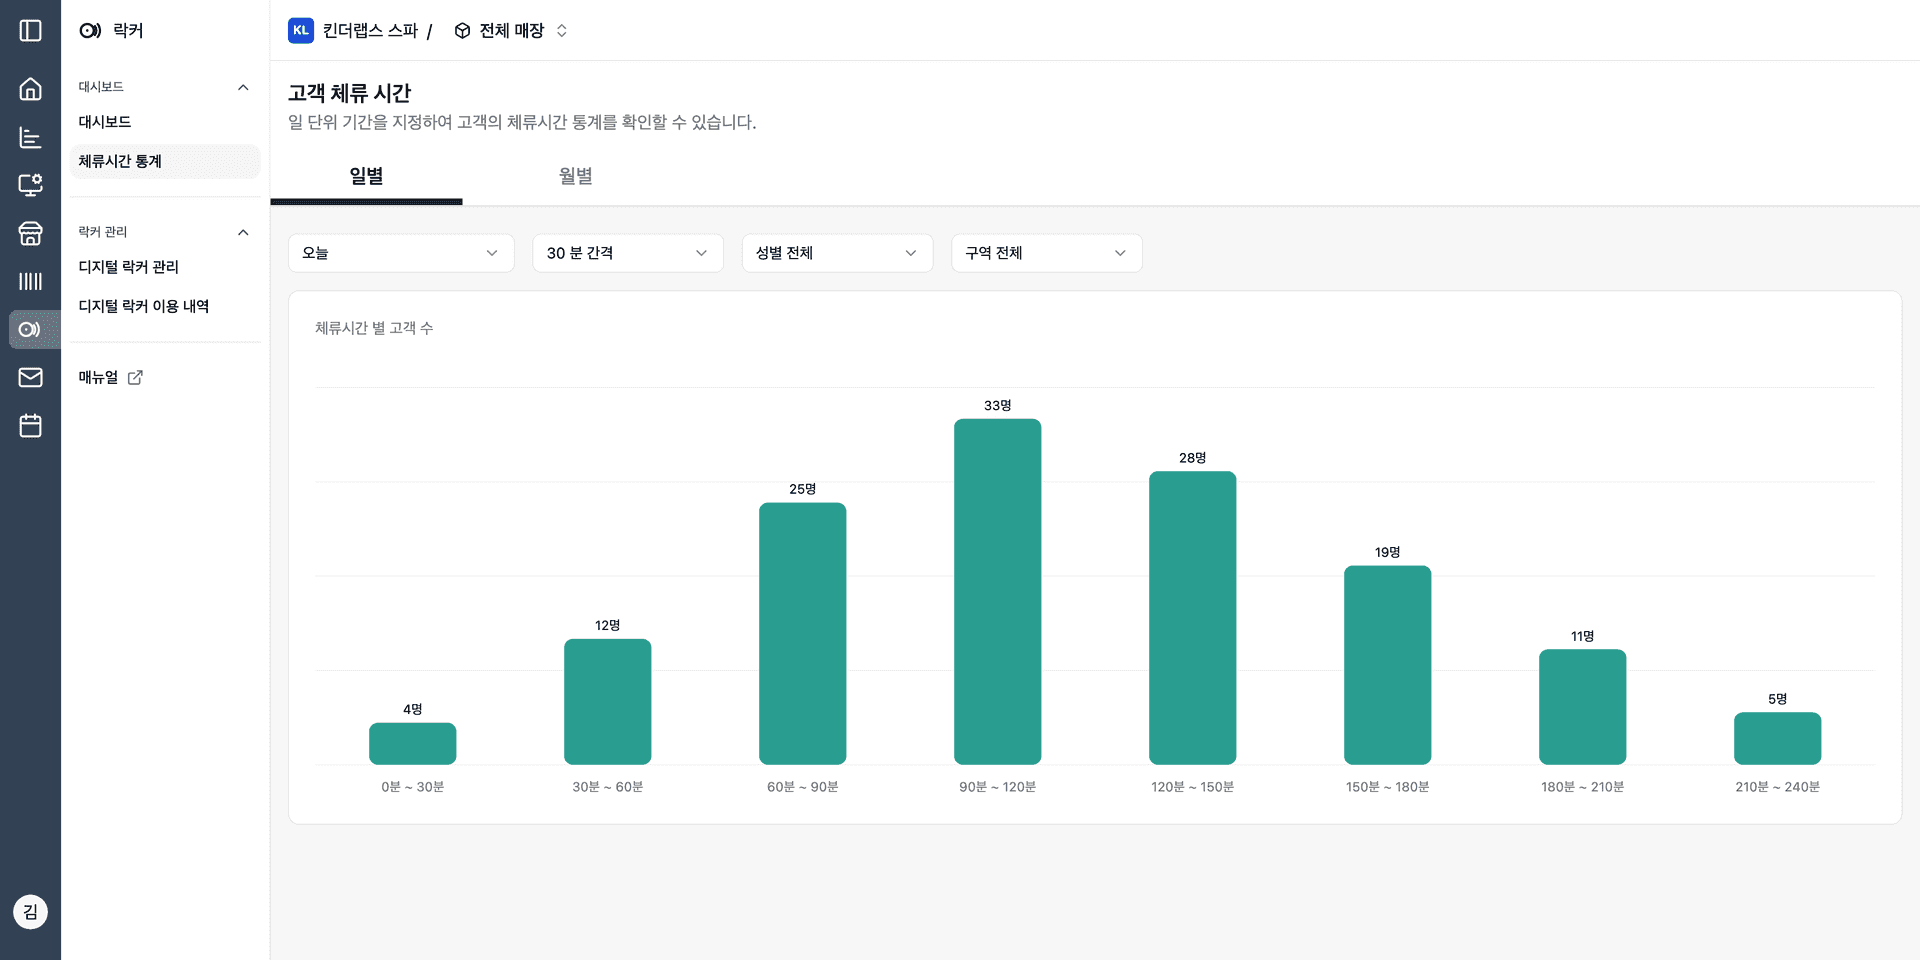Click the 120분 ~ 150분 bar
Image resolution: width=1920 pixels, height=960 pixels.
pyautogui.click(x=1192, y=617)
